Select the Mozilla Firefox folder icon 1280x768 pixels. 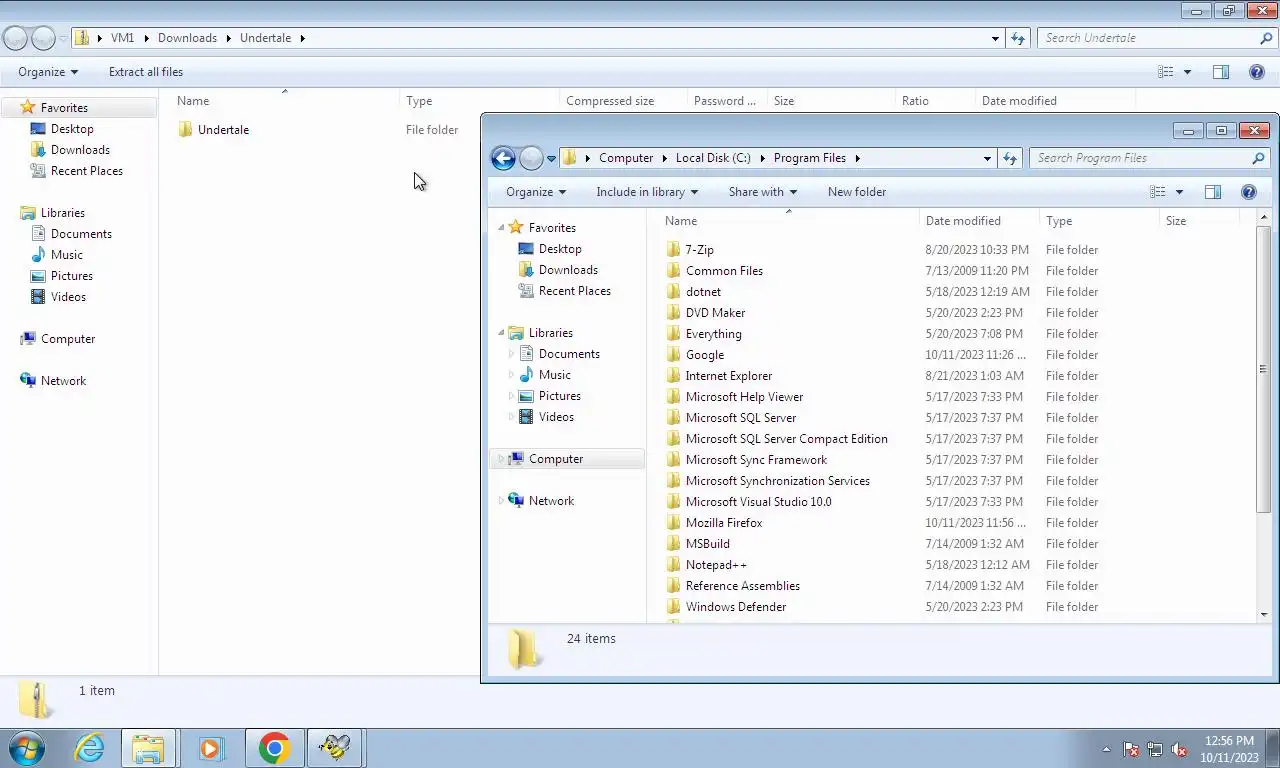coord(673,523)
